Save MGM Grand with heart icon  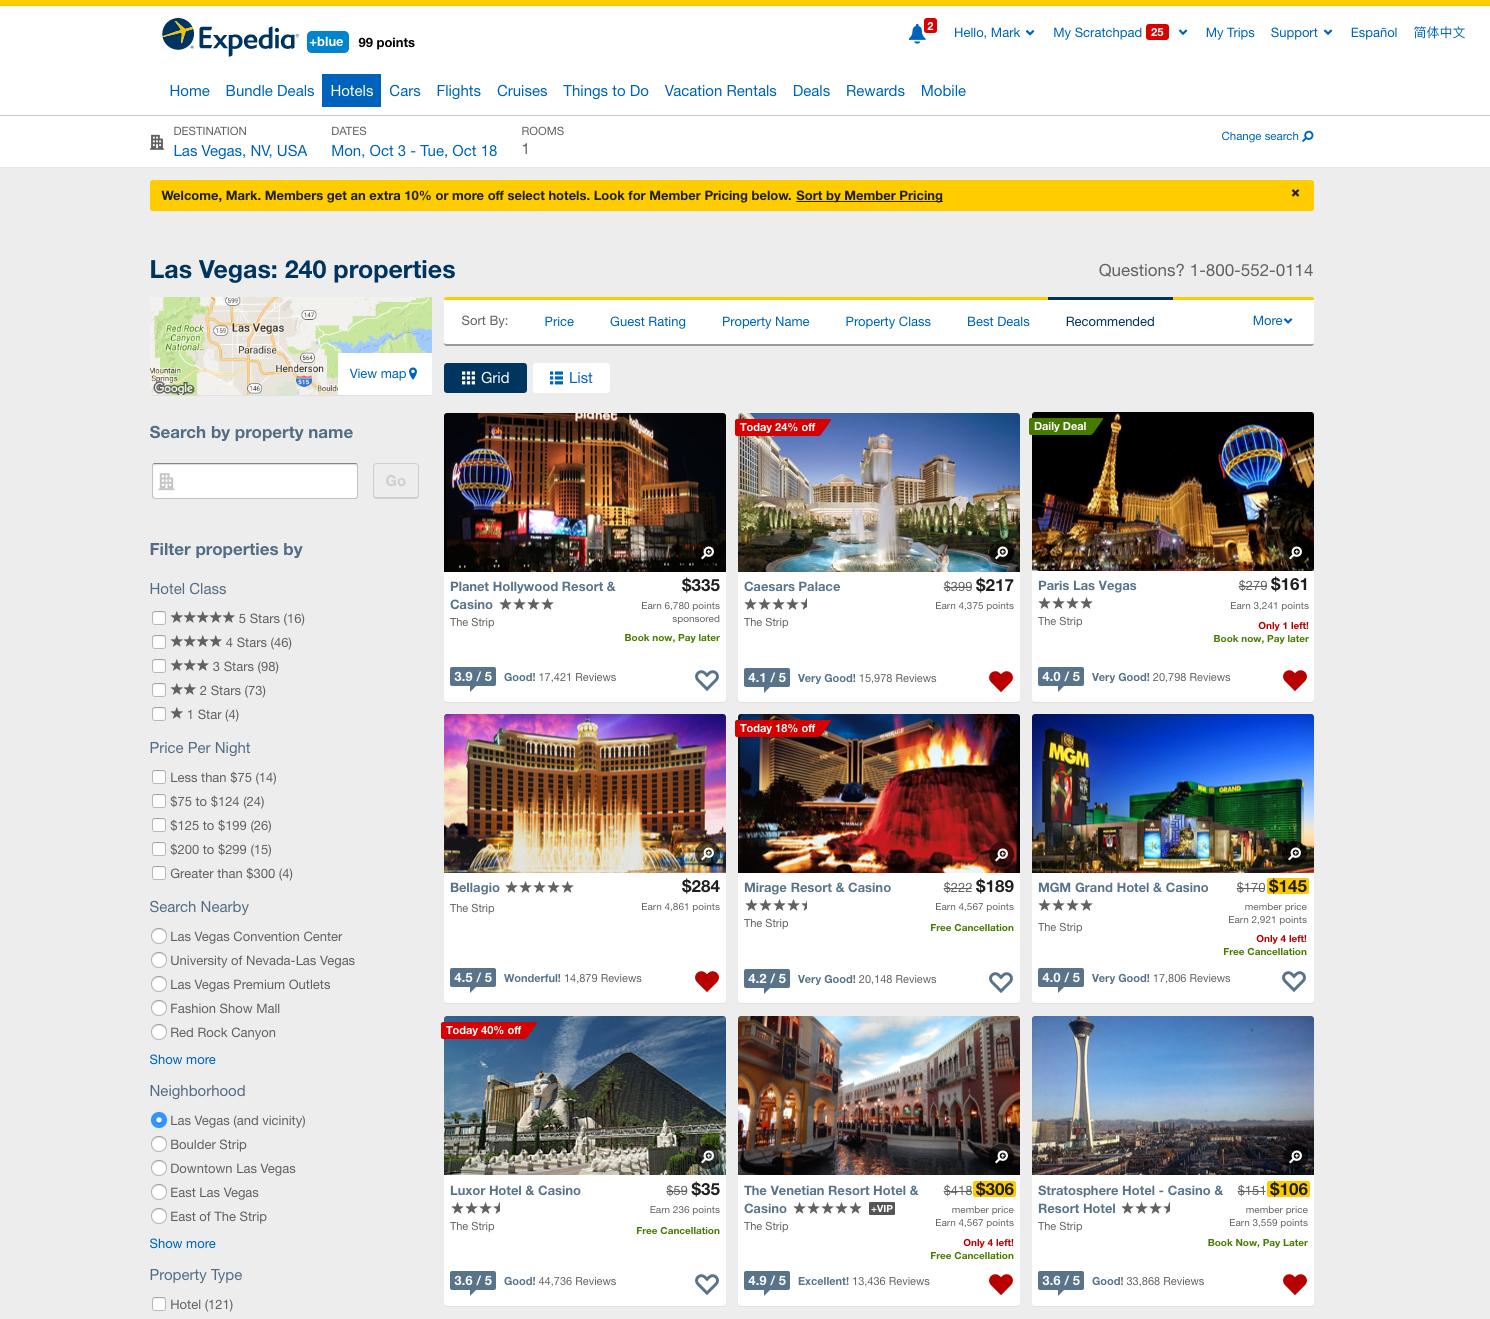coord(1294,981)
